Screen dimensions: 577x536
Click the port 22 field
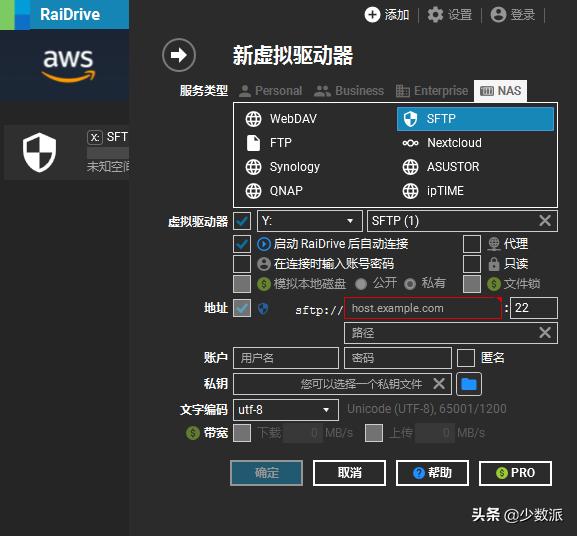click(x=534, y=308)
